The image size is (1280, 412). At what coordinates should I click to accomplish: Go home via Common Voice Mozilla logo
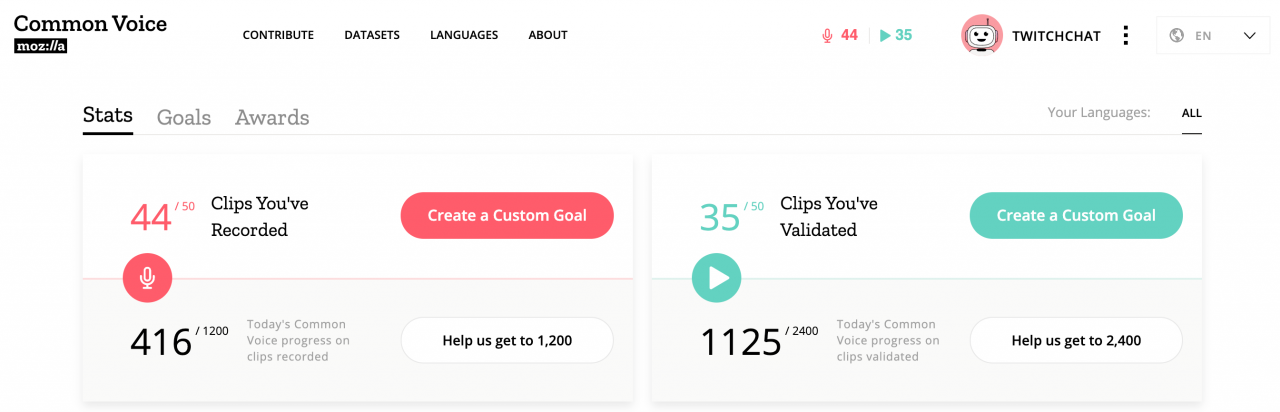(90, 33)
